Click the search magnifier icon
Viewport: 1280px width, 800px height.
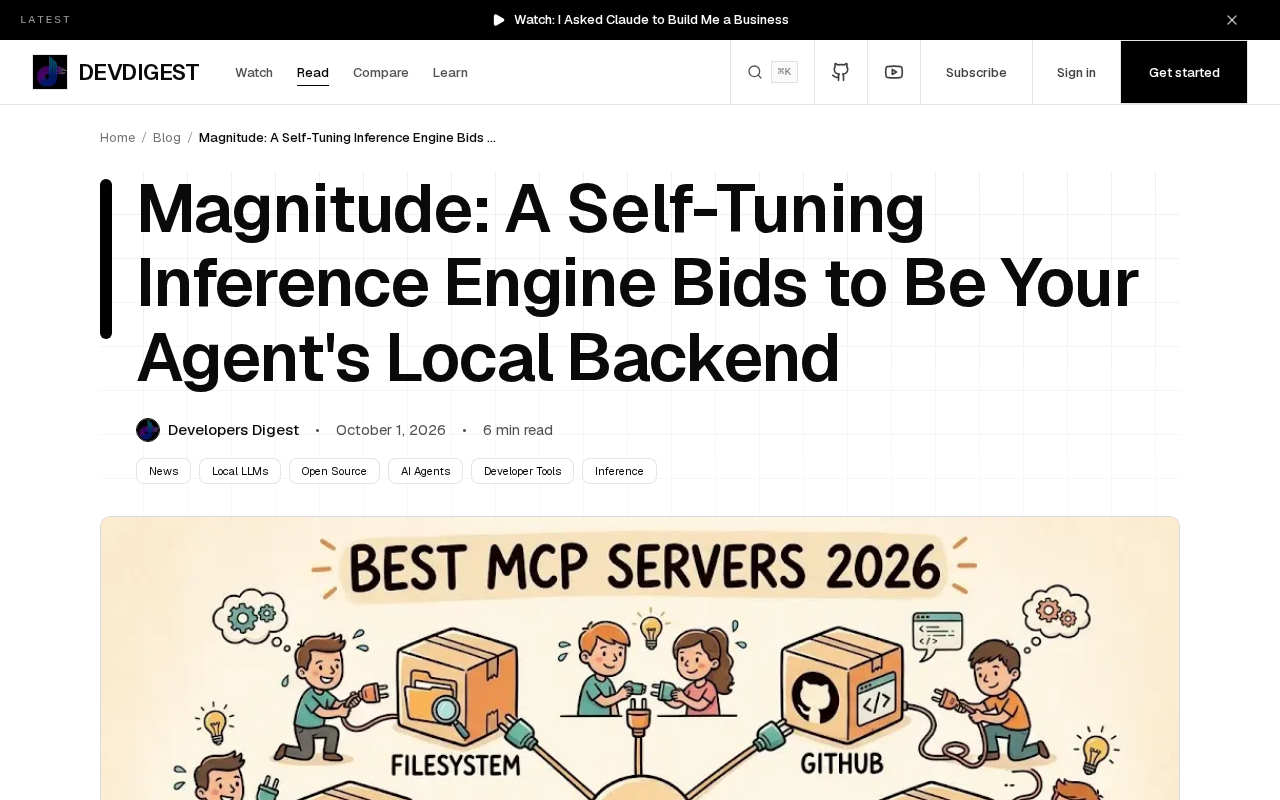click(755, 72)
